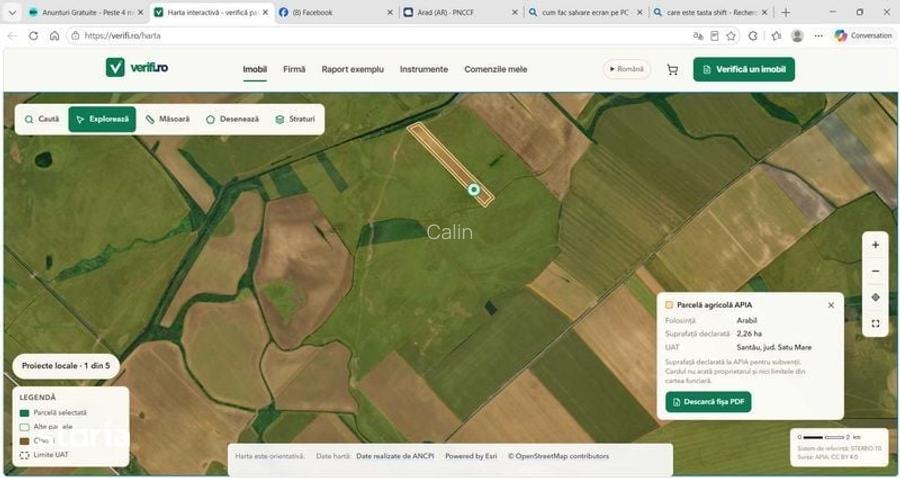Select the Măsoară measuring tool
The height and width of the screenshot is (478, 900).
[167, 119]
